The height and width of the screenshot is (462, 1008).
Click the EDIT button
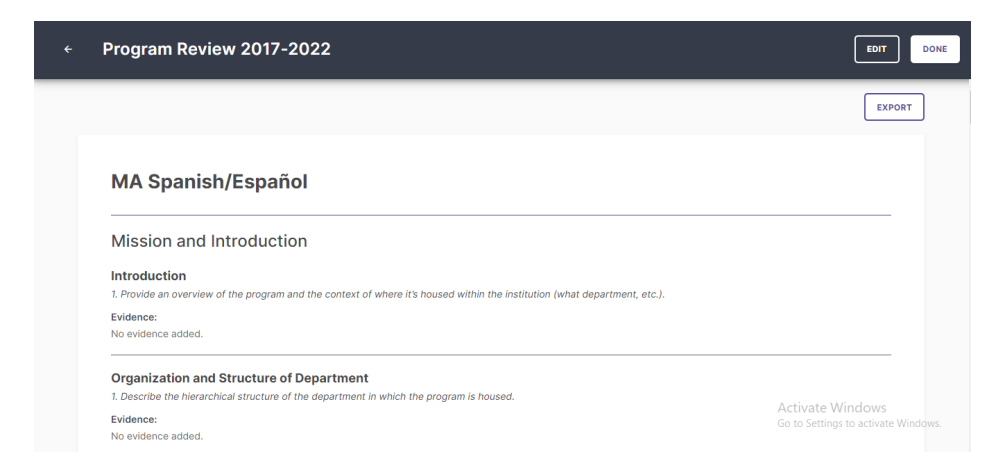coord(876,49)
